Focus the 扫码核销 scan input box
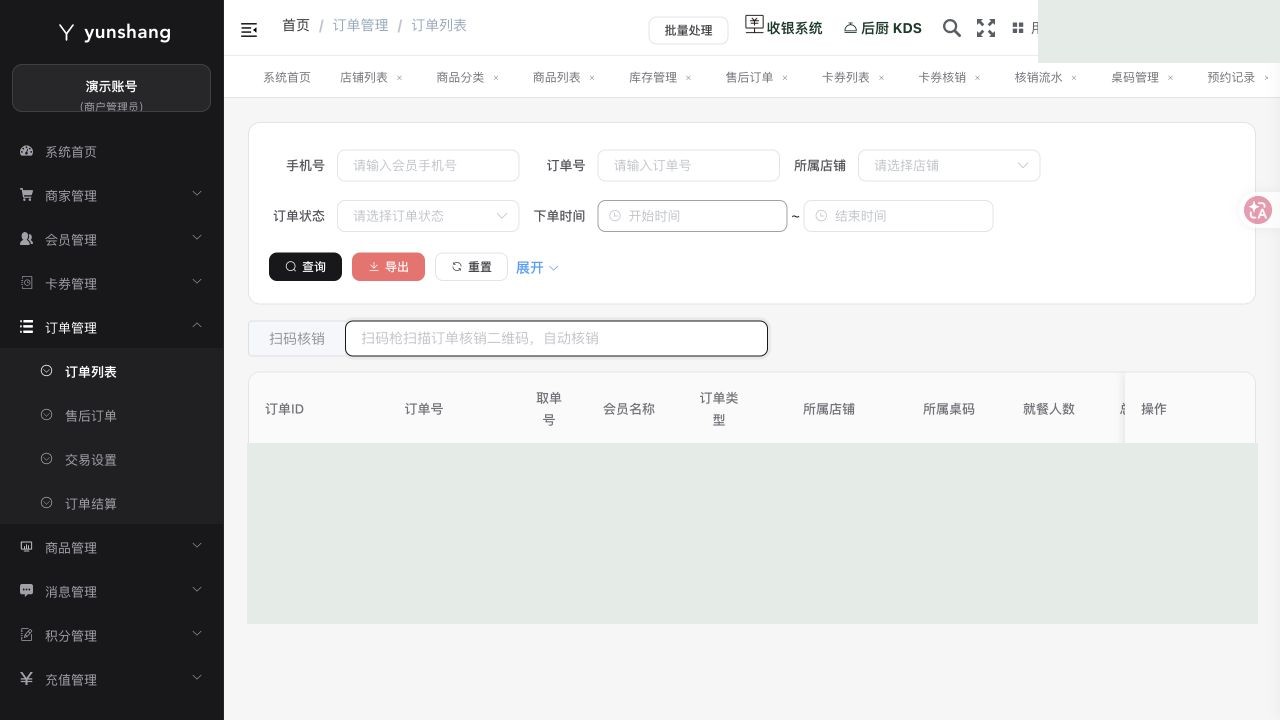This screenshot has width=1280, height=720. pyautogui.click(x=556, y=338)
